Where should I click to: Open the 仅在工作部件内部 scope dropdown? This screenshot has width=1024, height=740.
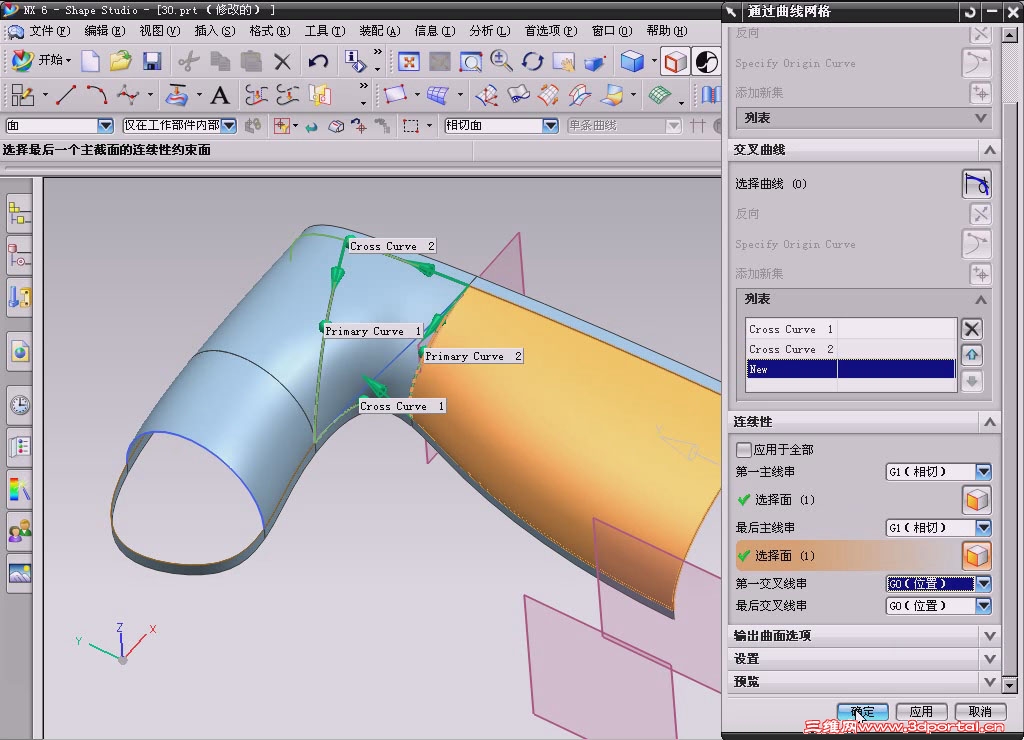(x=228, y=125)
